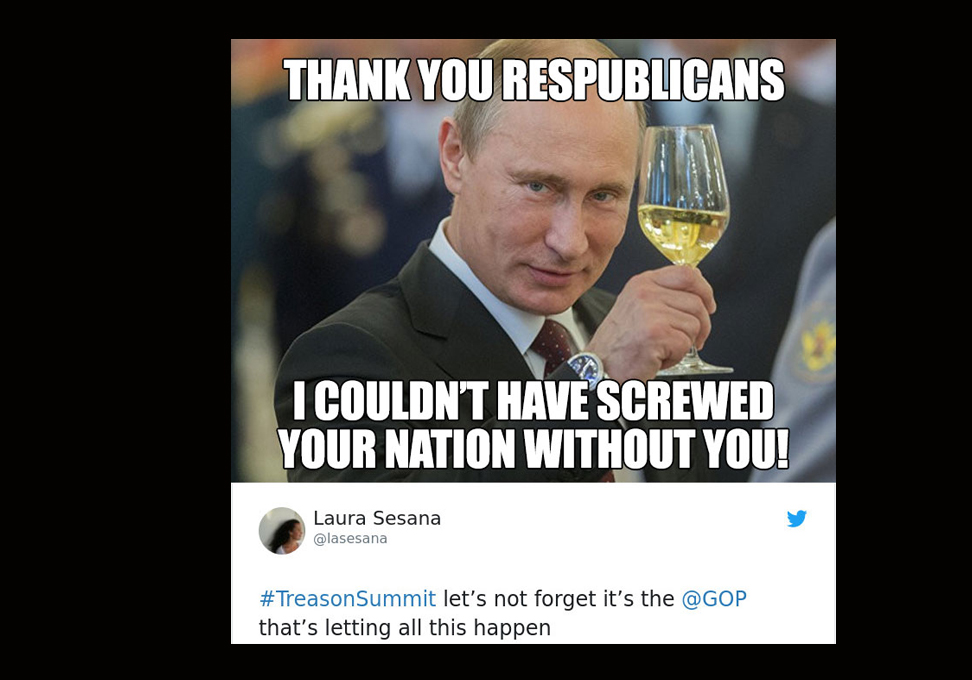Click the "THANK YOU RESPUBLICANS" caption text
Viewport: 972px width, 680px height.
click(534, 80)
